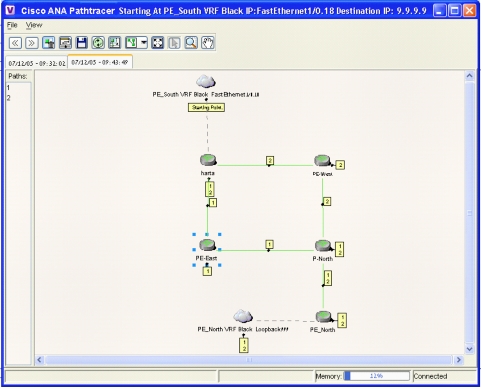The image size is (482, 389).
Task: Open the View menu
Action: click(34, 25)
